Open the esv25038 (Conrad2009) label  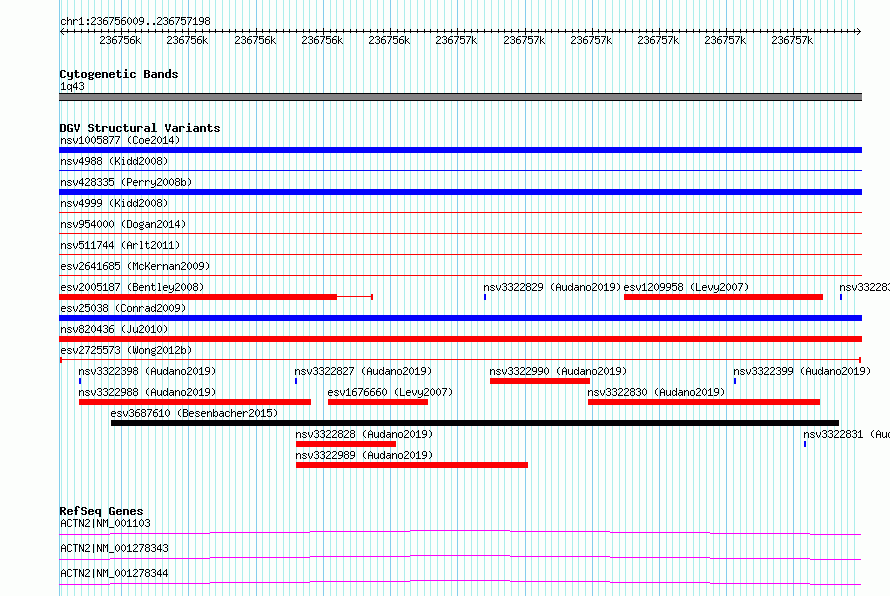tap(123, 308)
